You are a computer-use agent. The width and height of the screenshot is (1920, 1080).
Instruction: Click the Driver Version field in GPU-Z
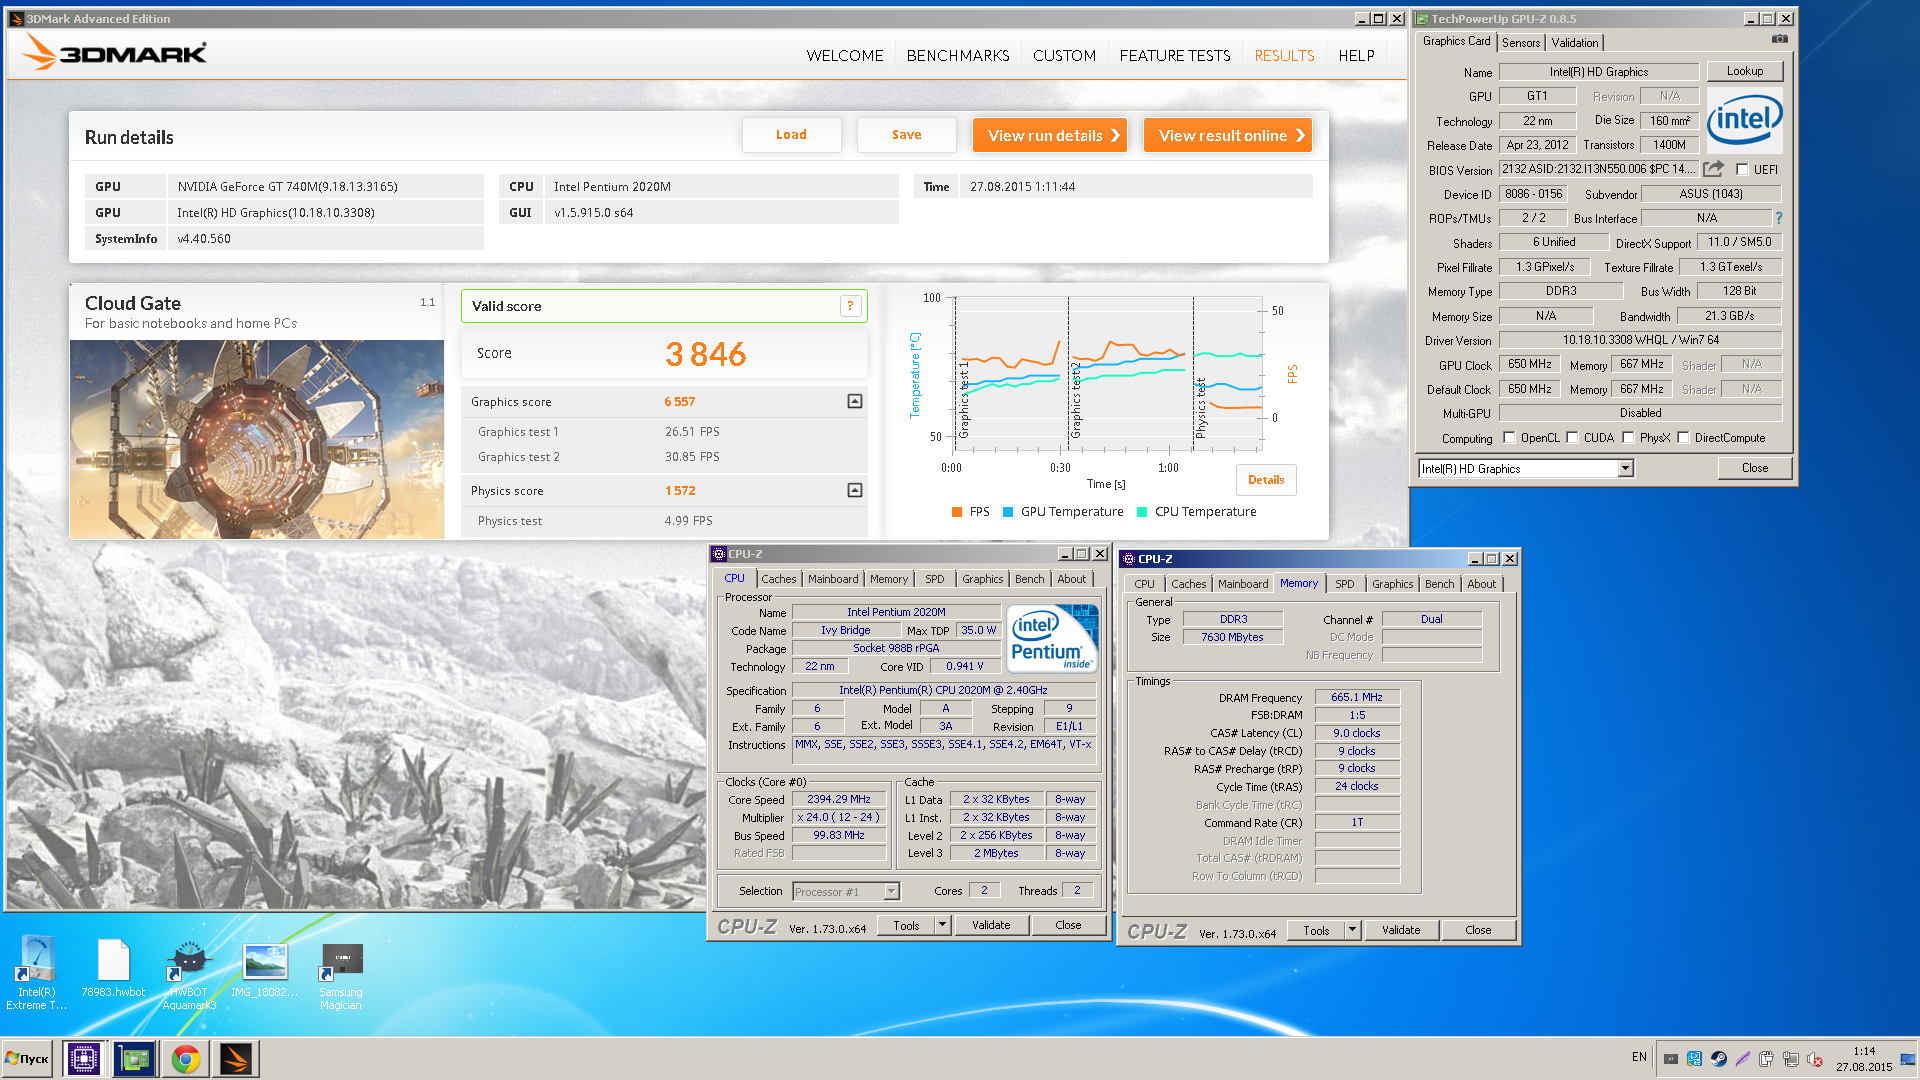pyautogui.click(x=1641, y=340)
